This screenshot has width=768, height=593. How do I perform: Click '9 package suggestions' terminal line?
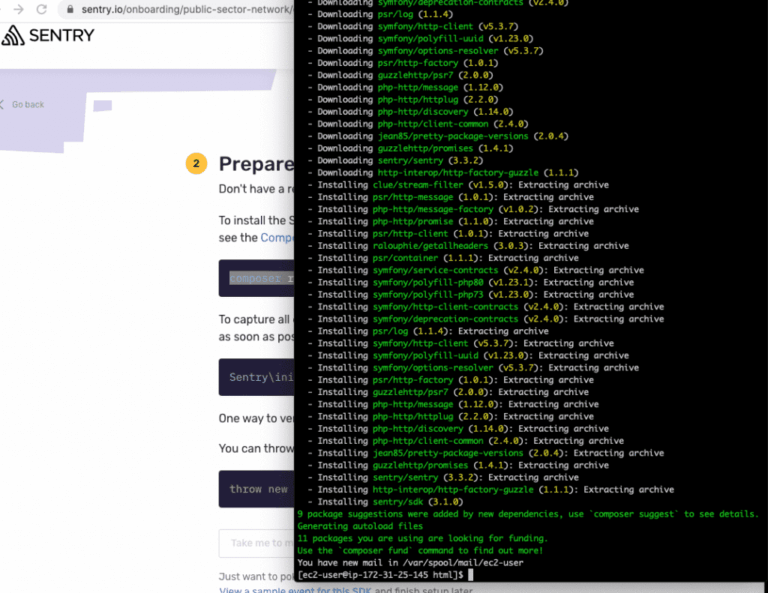pyautogui.click(x=528, y=514)
